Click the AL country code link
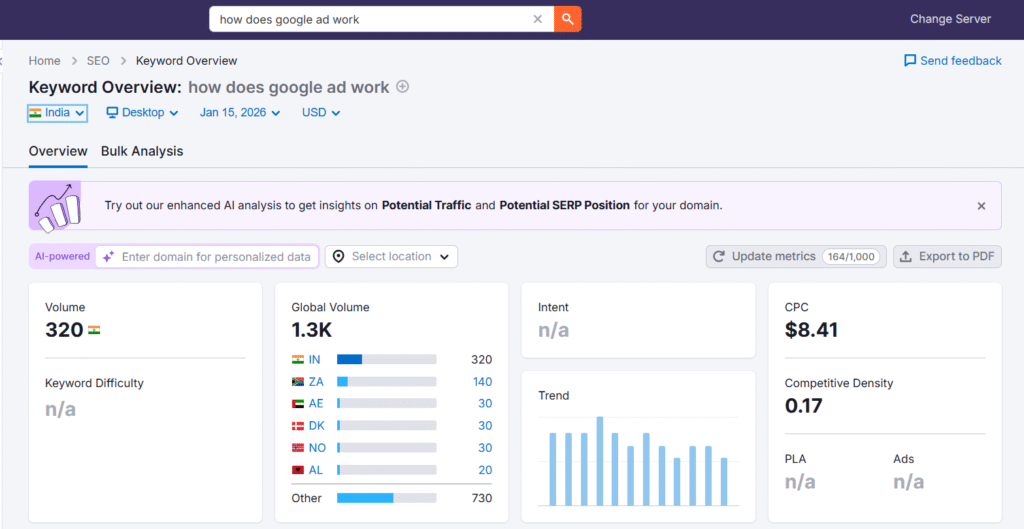1024x529 pixels. 315,470
